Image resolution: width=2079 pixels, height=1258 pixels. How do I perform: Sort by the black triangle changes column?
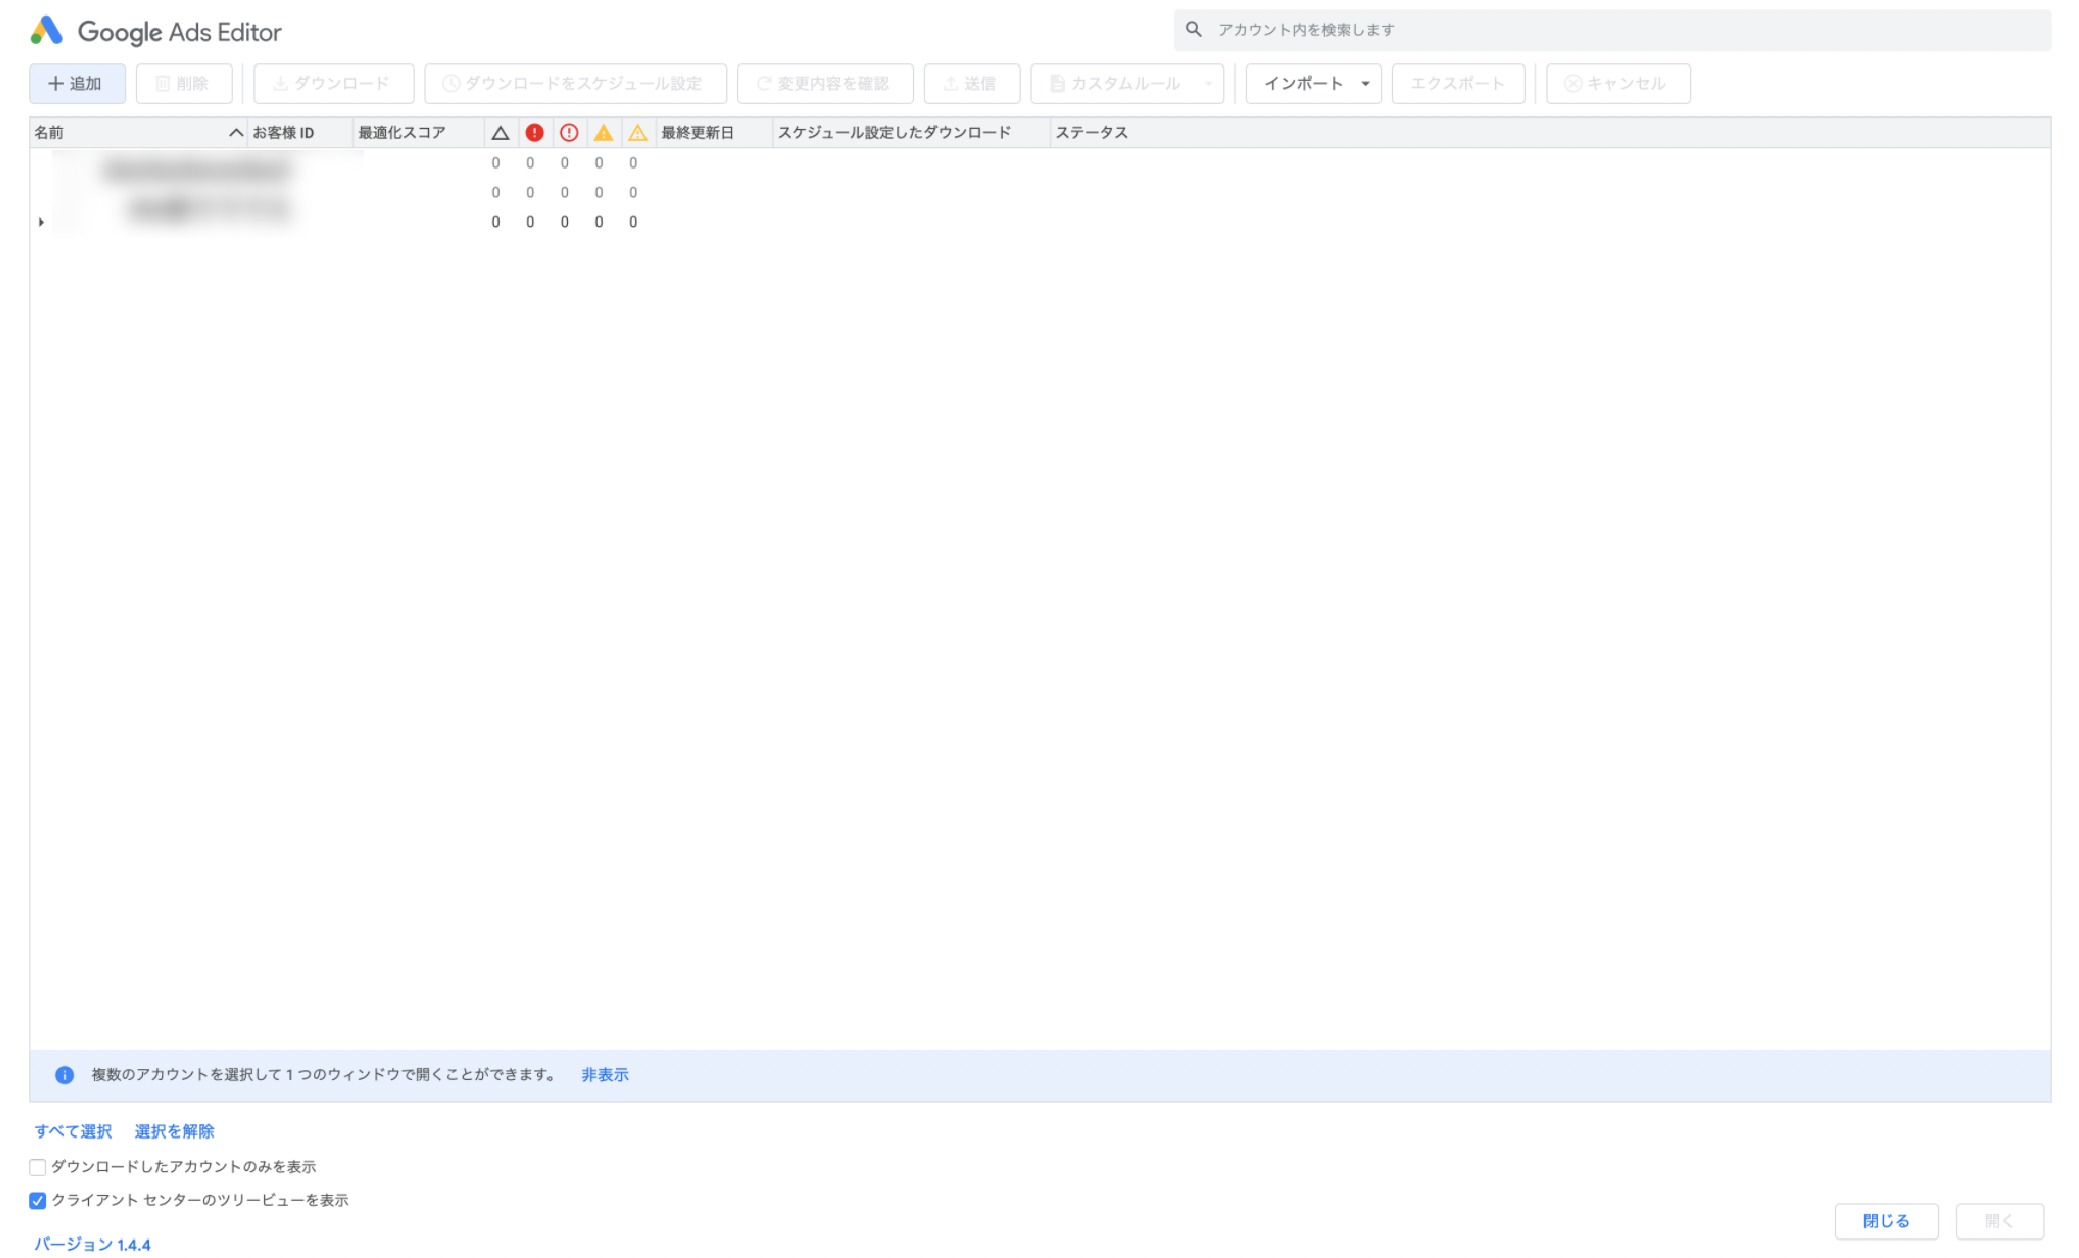(500, 133)
